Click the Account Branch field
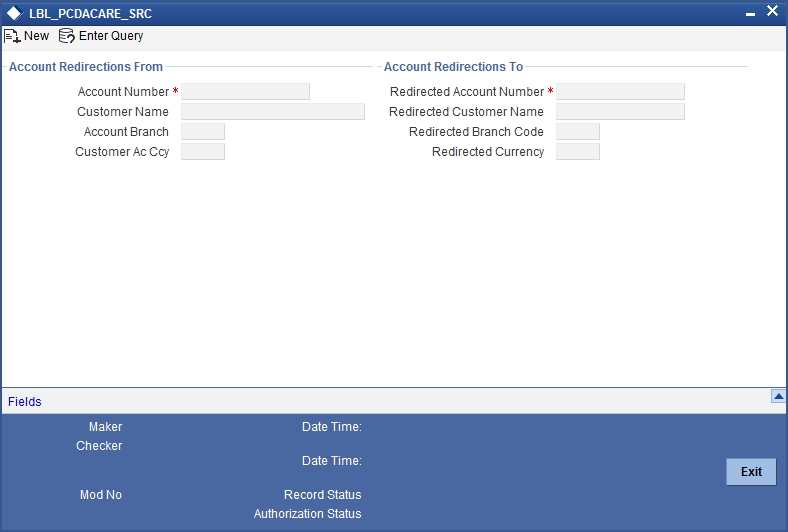Viewport: 788px width, 532px height. click(x=203, y=132)
